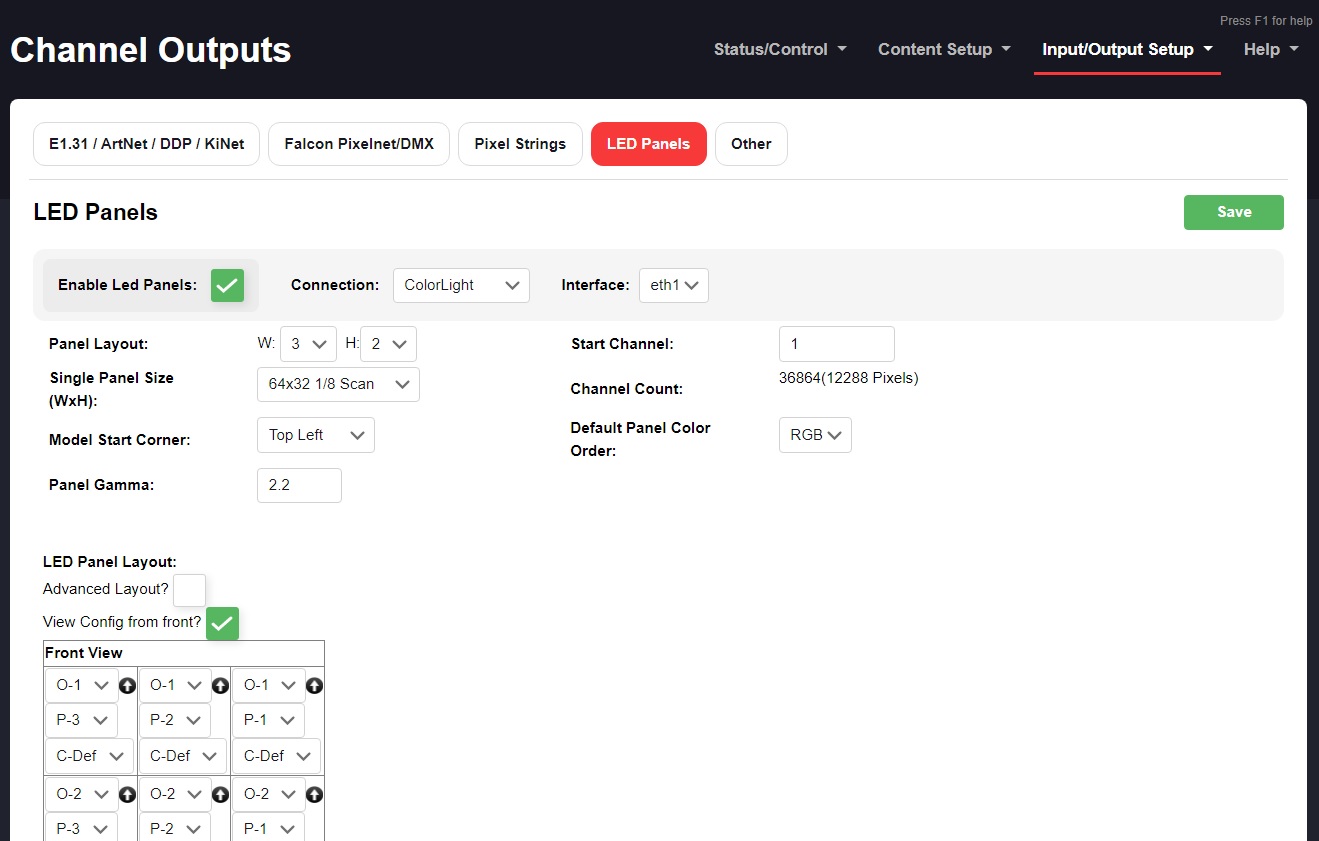Viewport: 1319px width, 841px height.
Task: Enable the Advanced Layout checkbox
Action: click(x=189, y=590)
